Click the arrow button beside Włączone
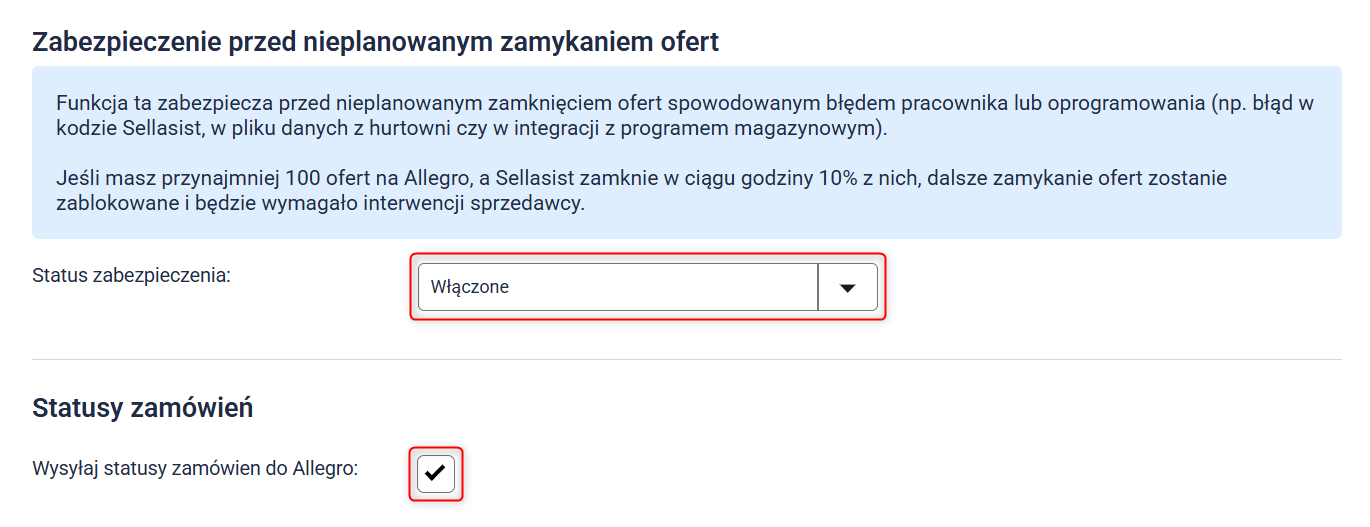This screenshot has width=1370, height=527. click(847, 287)
